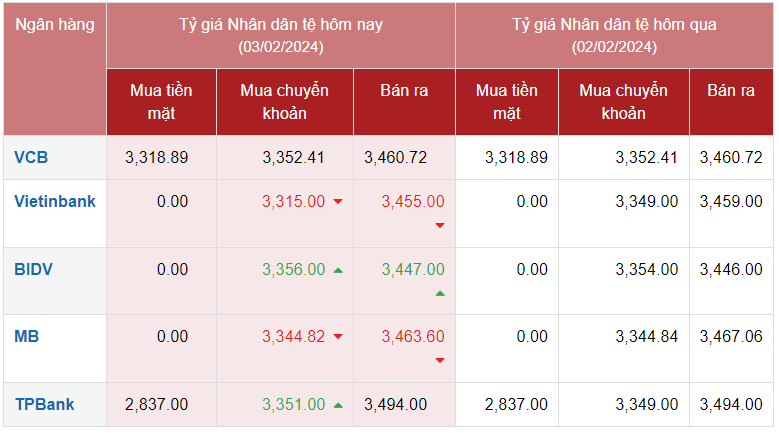This screenshot has width=779, height=433.
Task: Click red down arrow beside MB 3,344.82
Action: pyautogui.click(x=338, y=337)
